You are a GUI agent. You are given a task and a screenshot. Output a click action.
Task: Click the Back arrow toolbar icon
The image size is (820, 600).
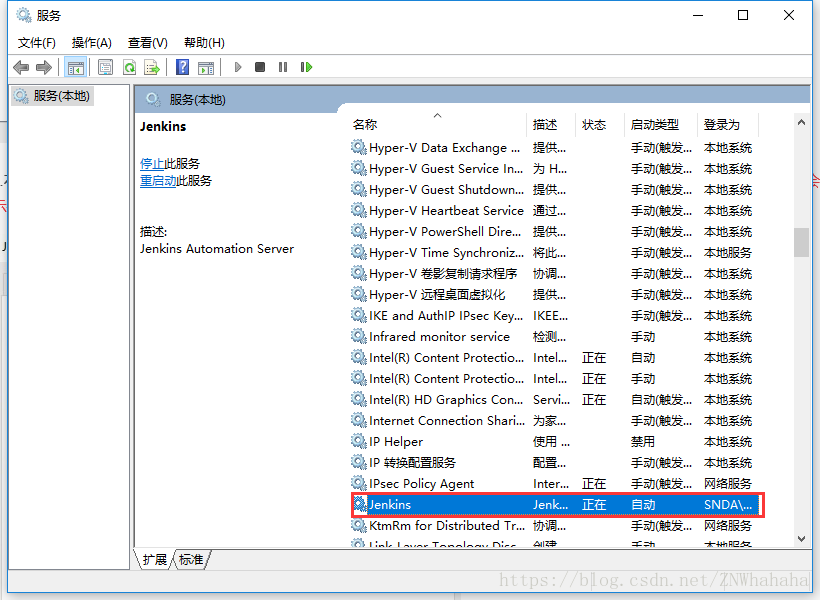tap(21, 67)
